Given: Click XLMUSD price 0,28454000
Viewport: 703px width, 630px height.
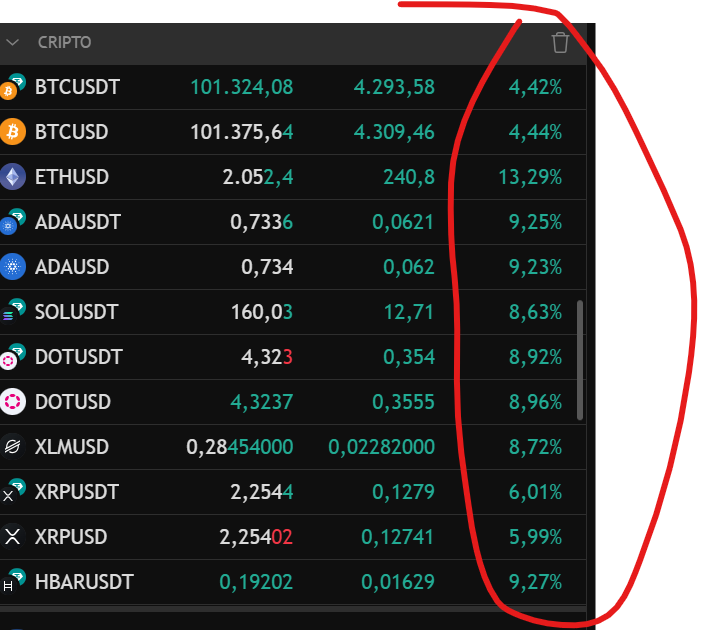Looking at the screenshot, I should click(x=240, y=447).
